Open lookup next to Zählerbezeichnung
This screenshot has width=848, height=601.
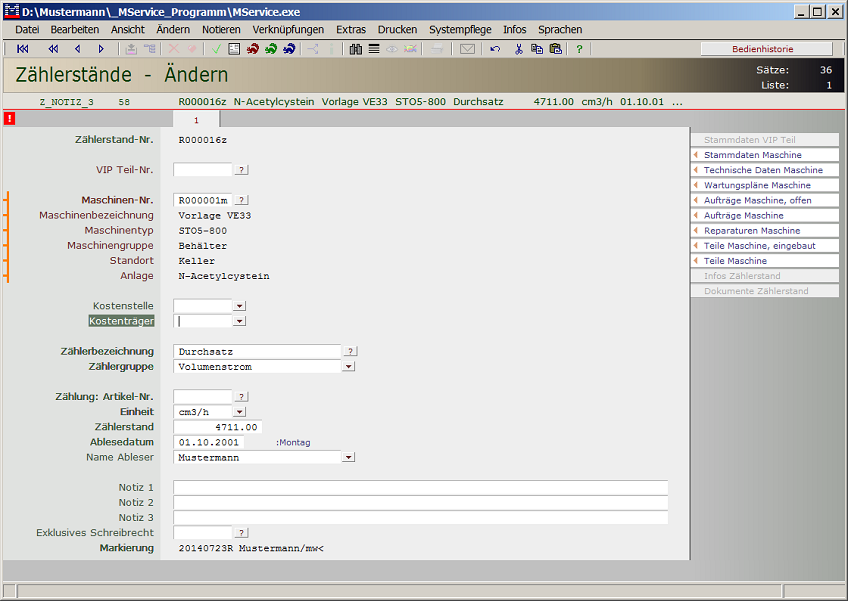coord(350,351)
